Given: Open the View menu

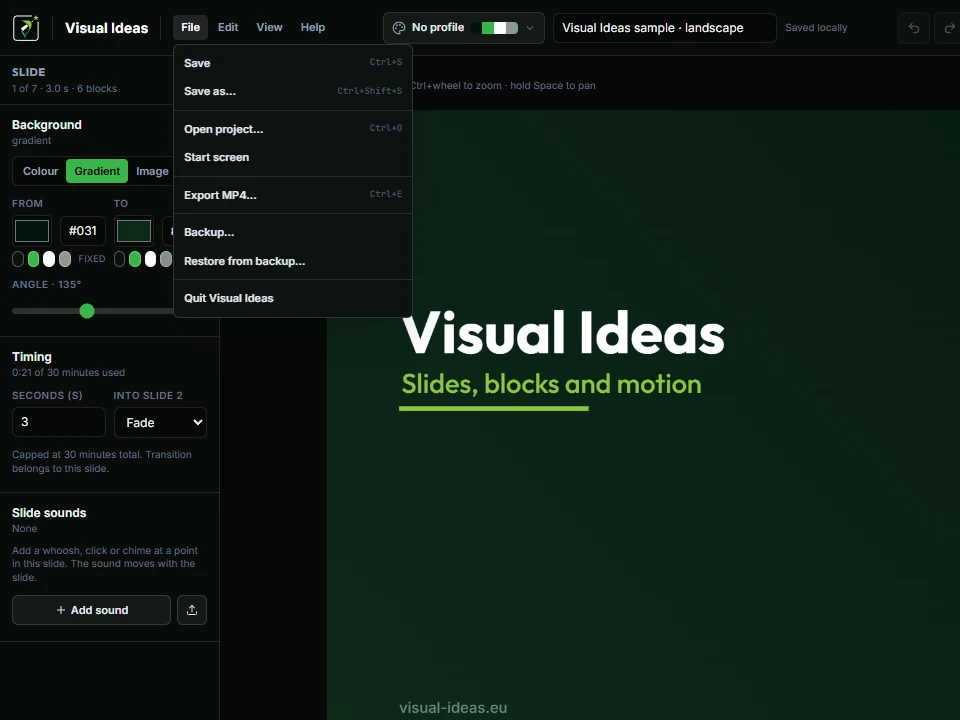Looking at the screenshot, I should click(x=269, y=28).
